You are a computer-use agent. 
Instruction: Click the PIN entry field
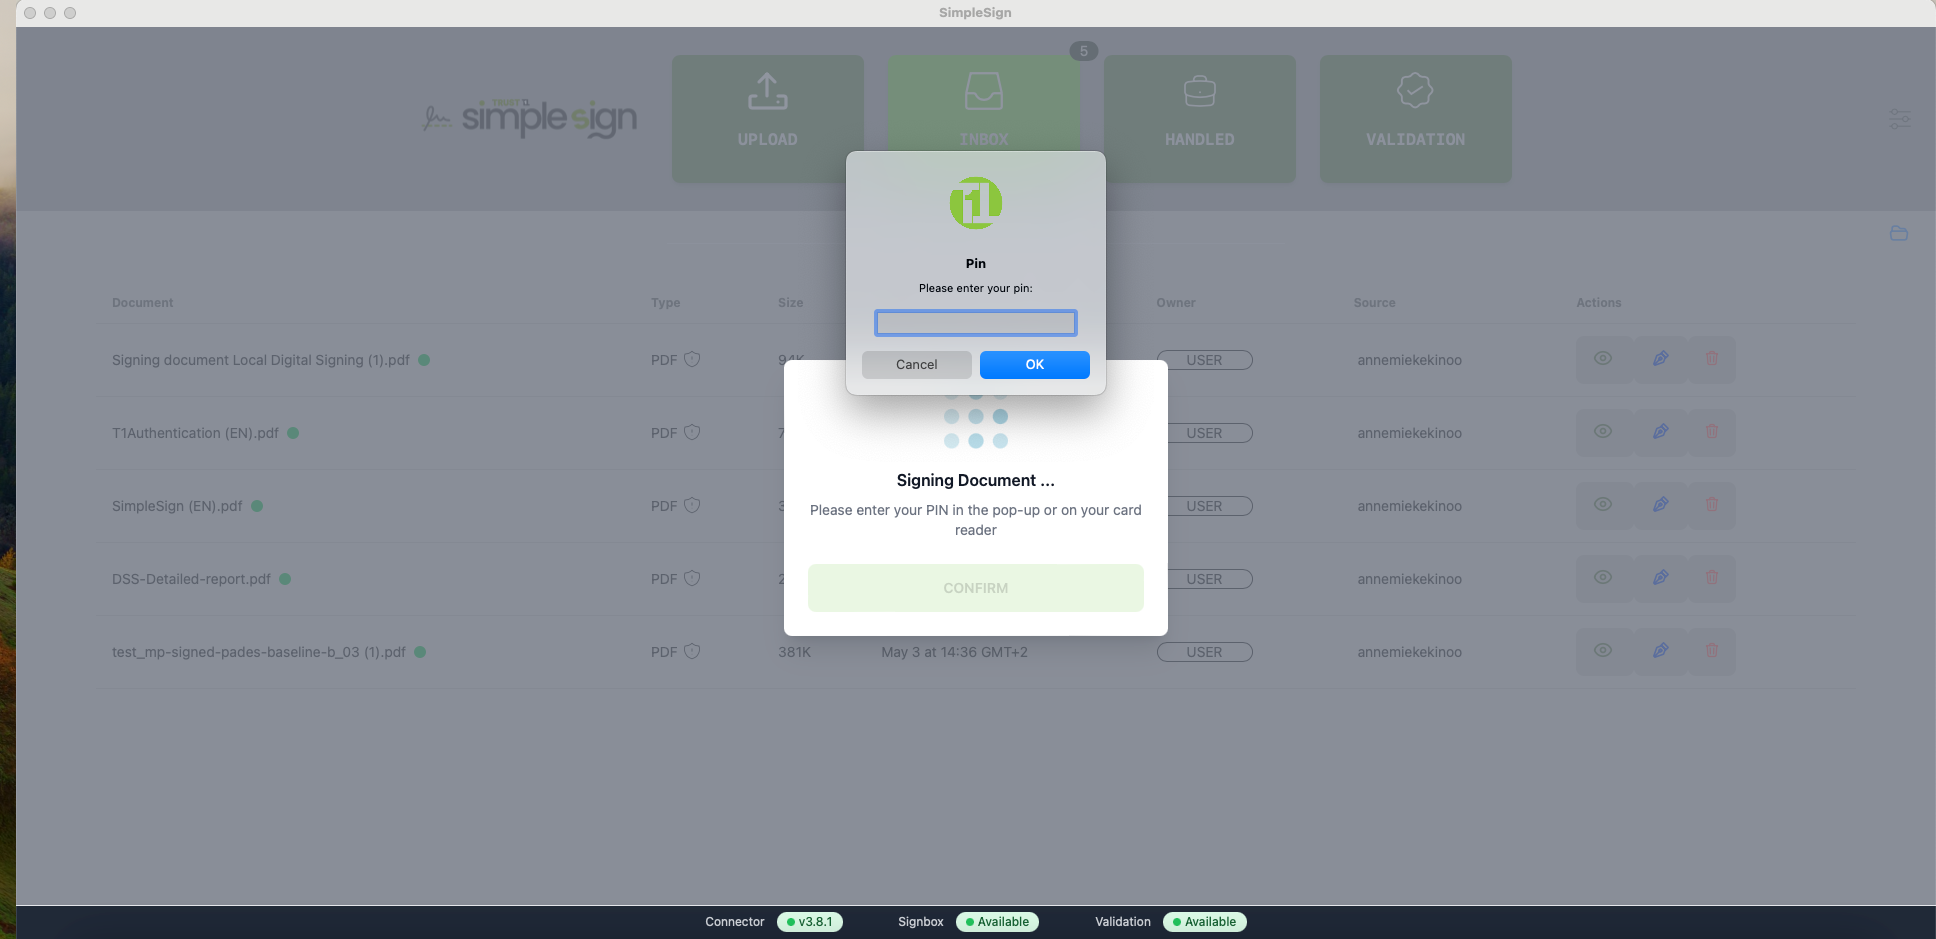975,323
